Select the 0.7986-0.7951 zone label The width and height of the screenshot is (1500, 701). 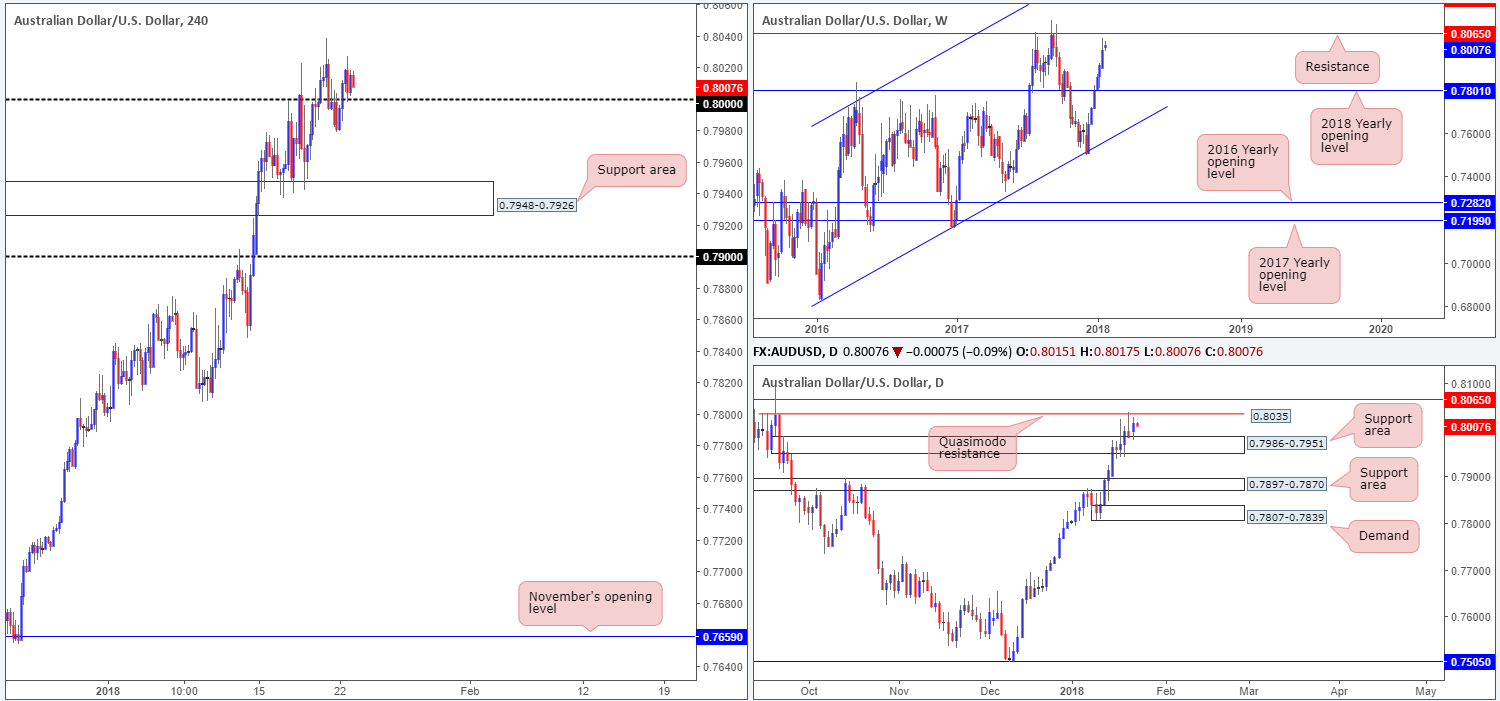point(1288,445)
